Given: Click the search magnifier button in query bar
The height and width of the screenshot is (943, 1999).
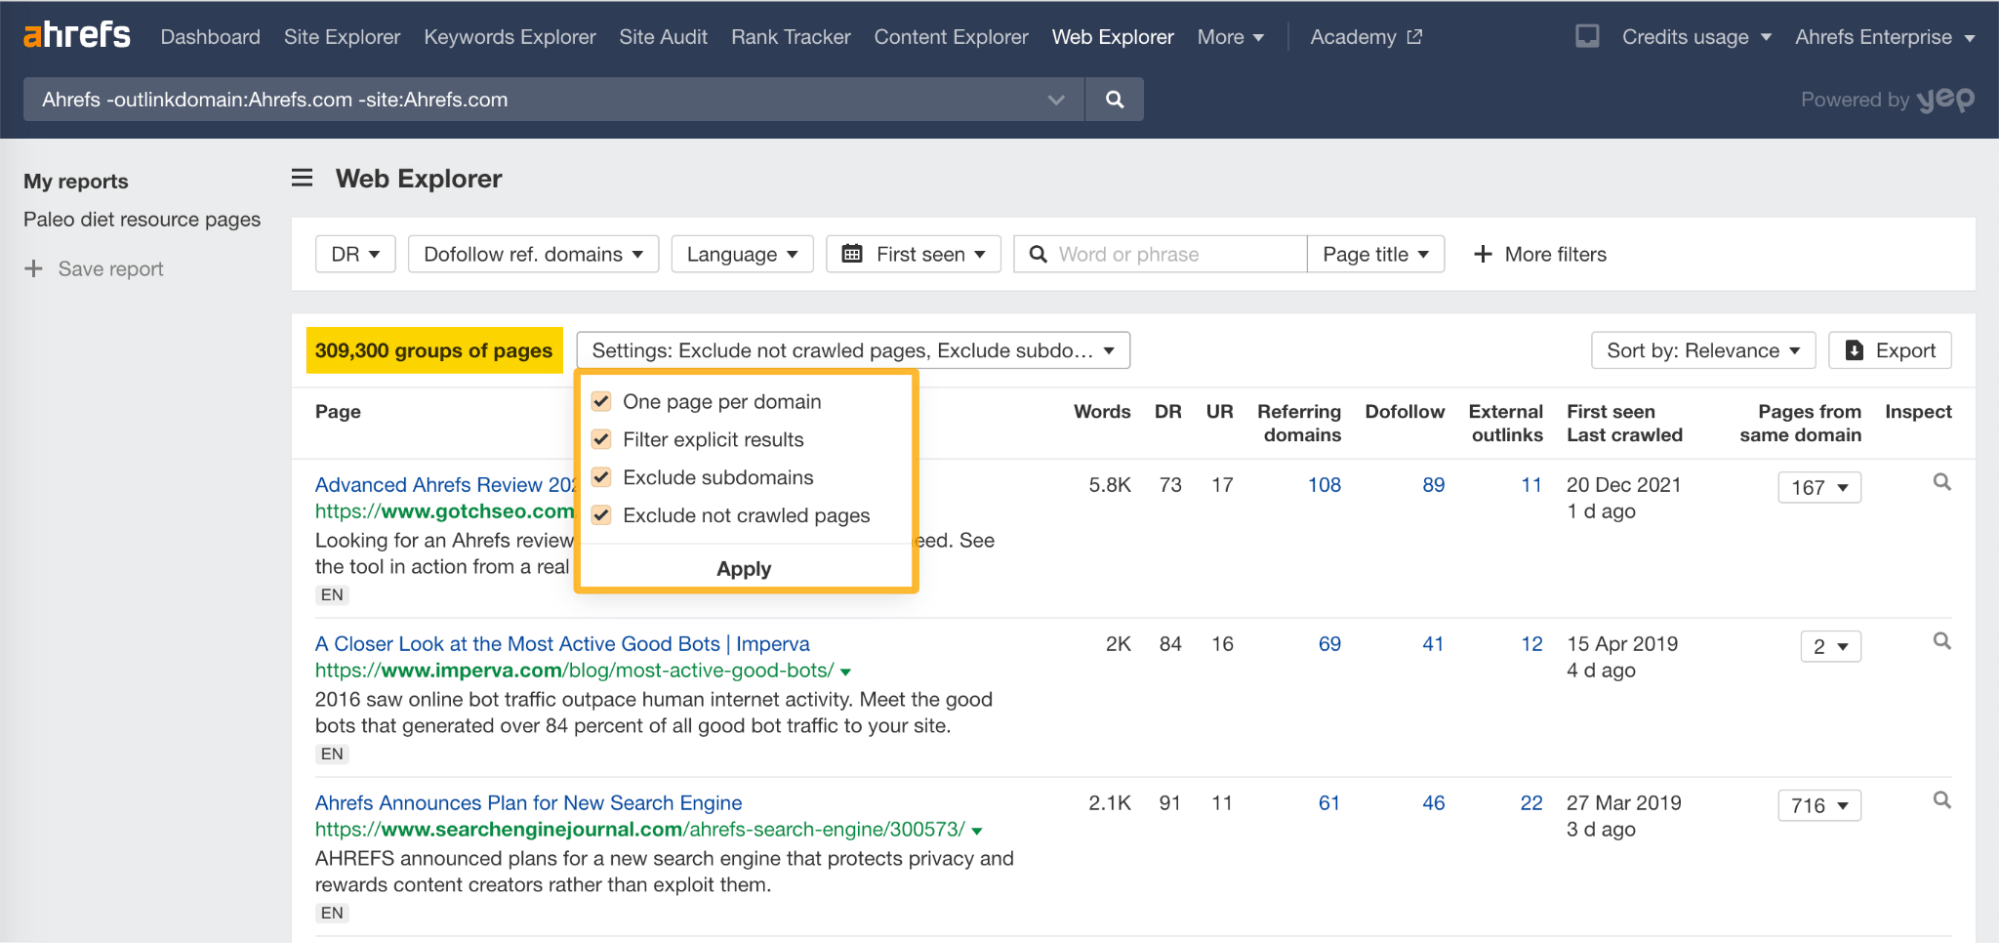Looking at the screenshot, I should 1114,99.
